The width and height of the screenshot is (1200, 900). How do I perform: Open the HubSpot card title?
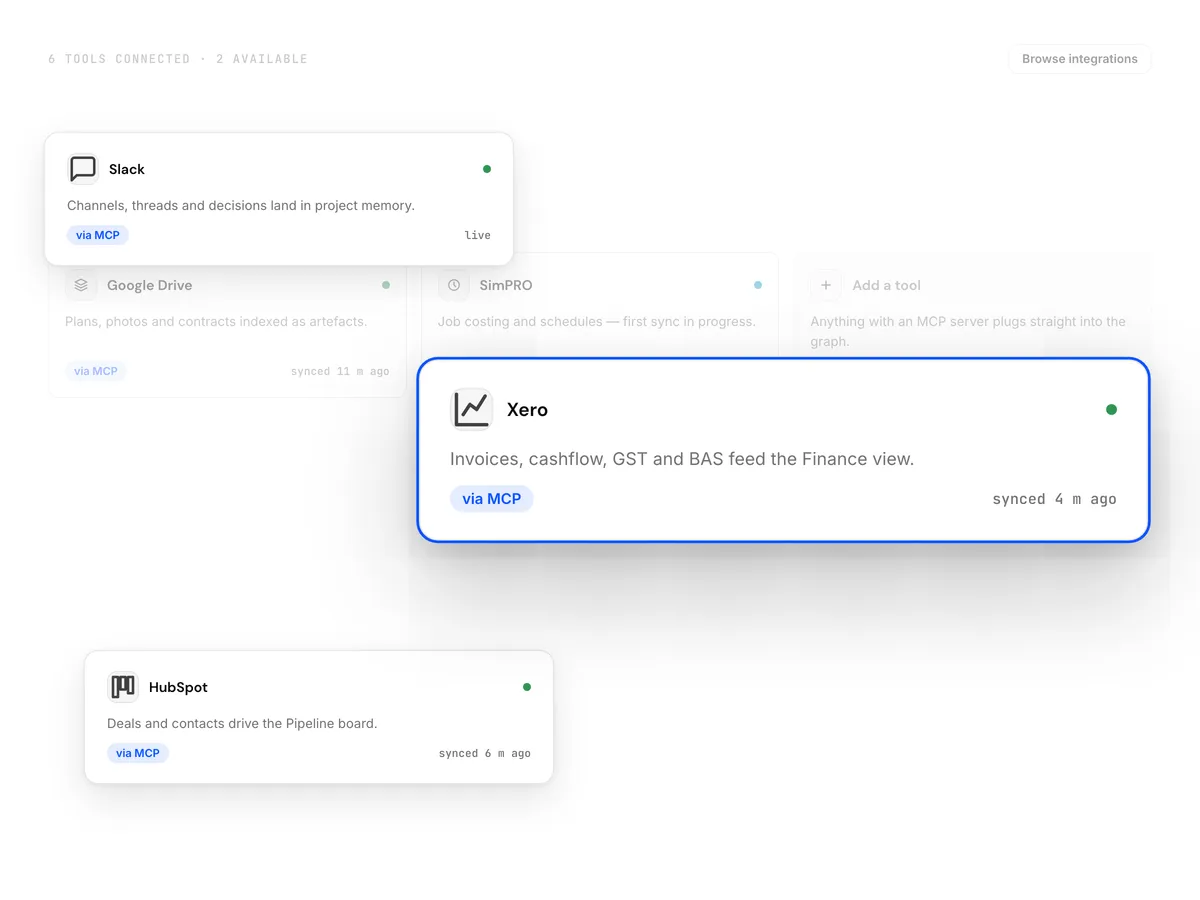tap(178, 687)
